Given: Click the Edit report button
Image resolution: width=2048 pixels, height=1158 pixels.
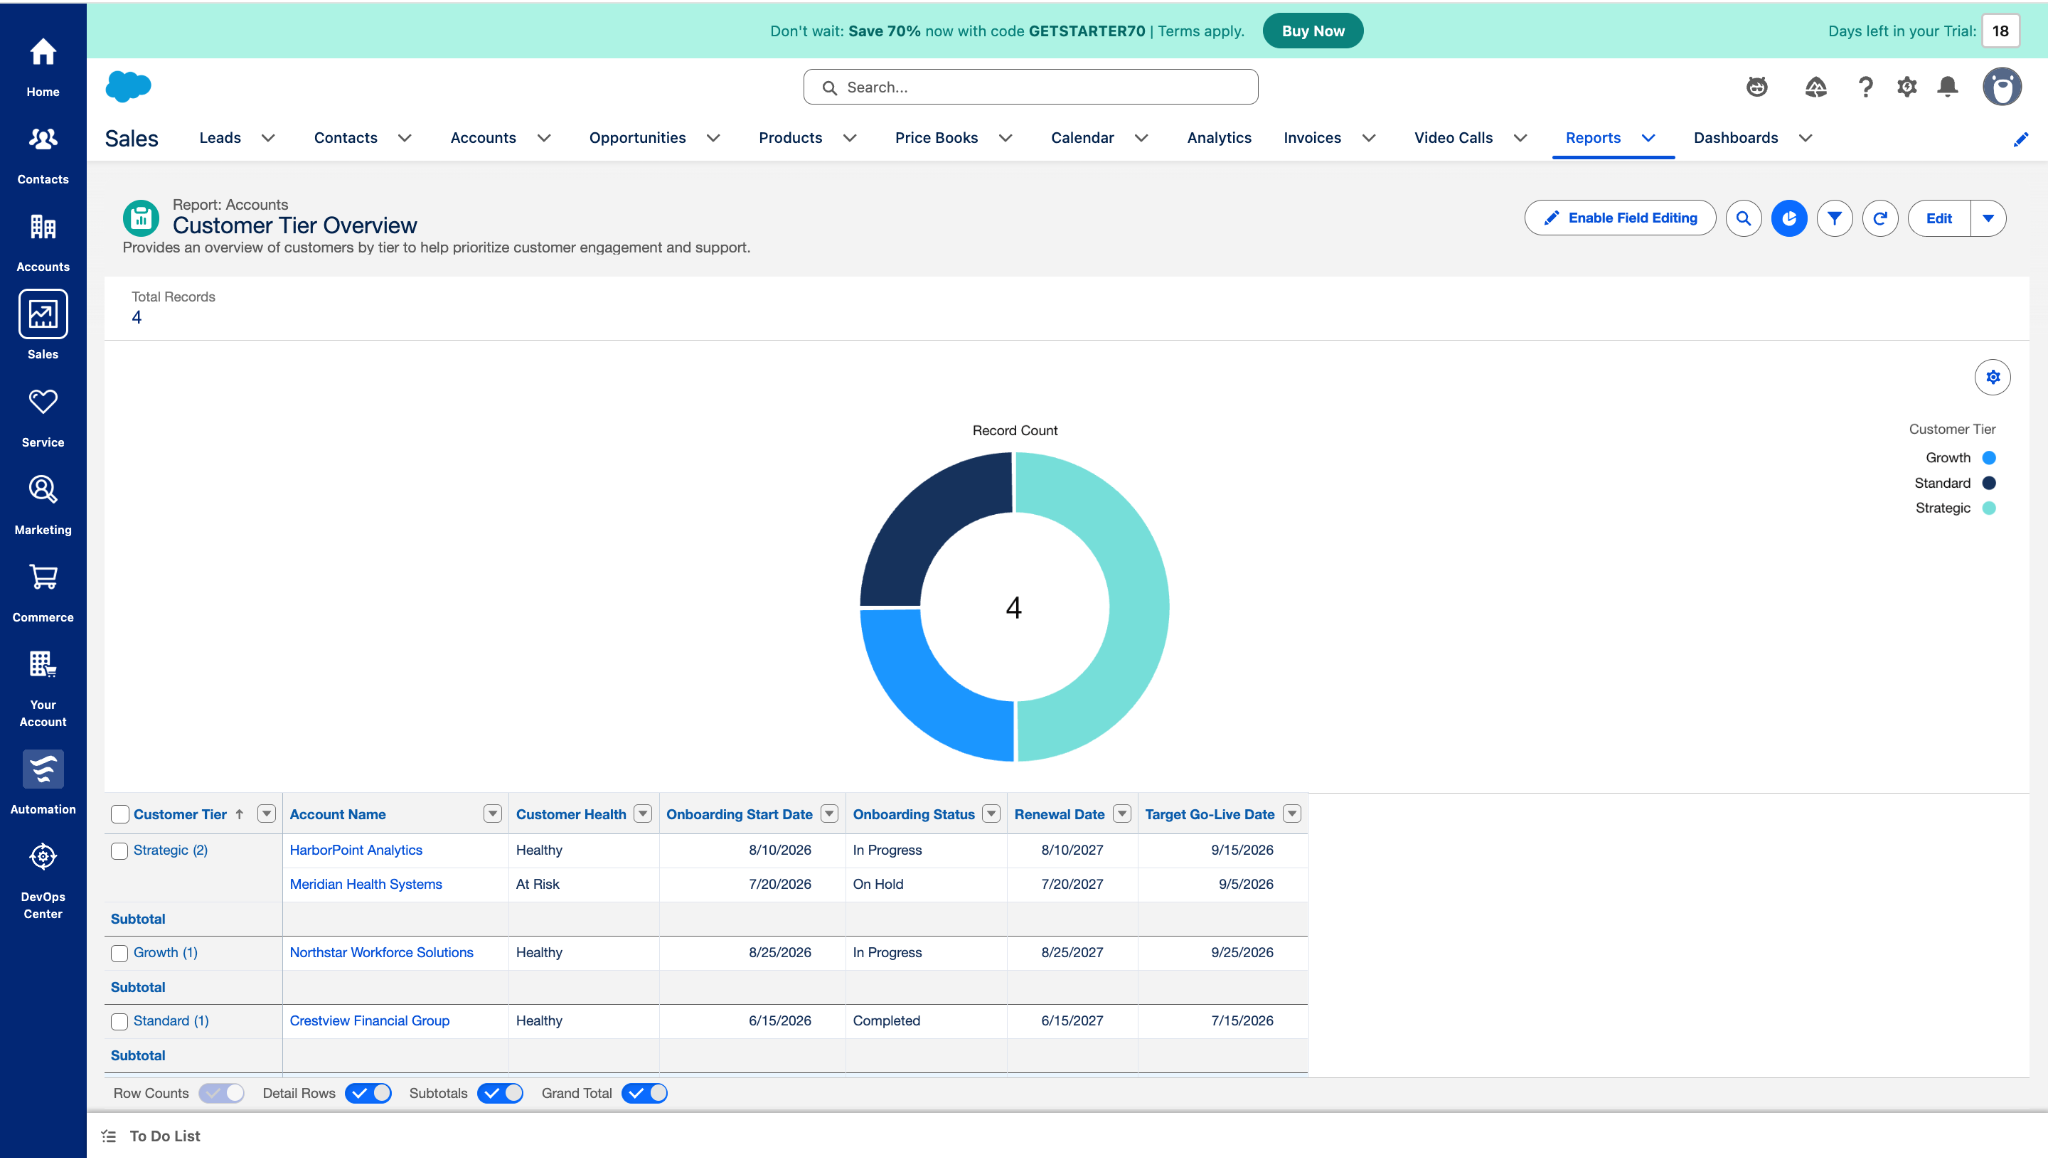Looking at the screenshot, I should [x=1939, y=218].
